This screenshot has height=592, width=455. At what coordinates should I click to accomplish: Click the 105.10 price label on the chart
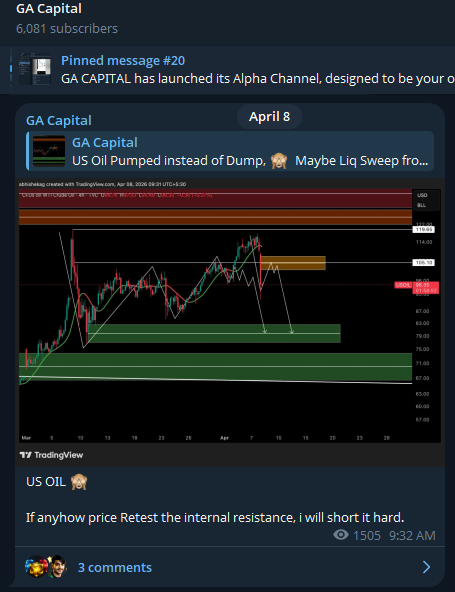point(424,262)
